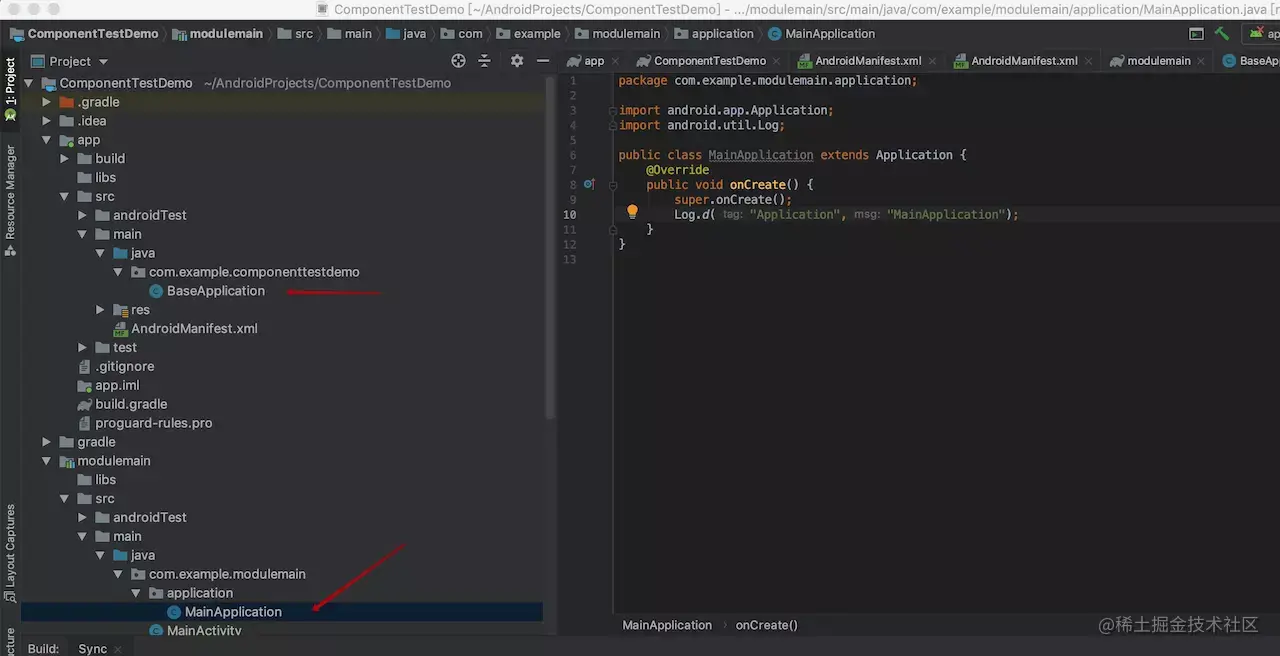This screenshot has width=1280, height=656.
Task: Expand the .idea folder arrow
Action: 46,121
